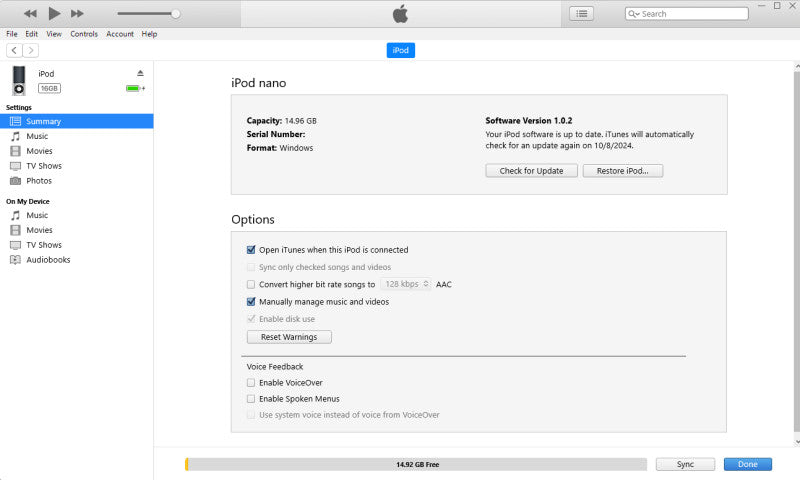
Task: Eject the iPod with the eject icon
Action: [x=140, y=73]
